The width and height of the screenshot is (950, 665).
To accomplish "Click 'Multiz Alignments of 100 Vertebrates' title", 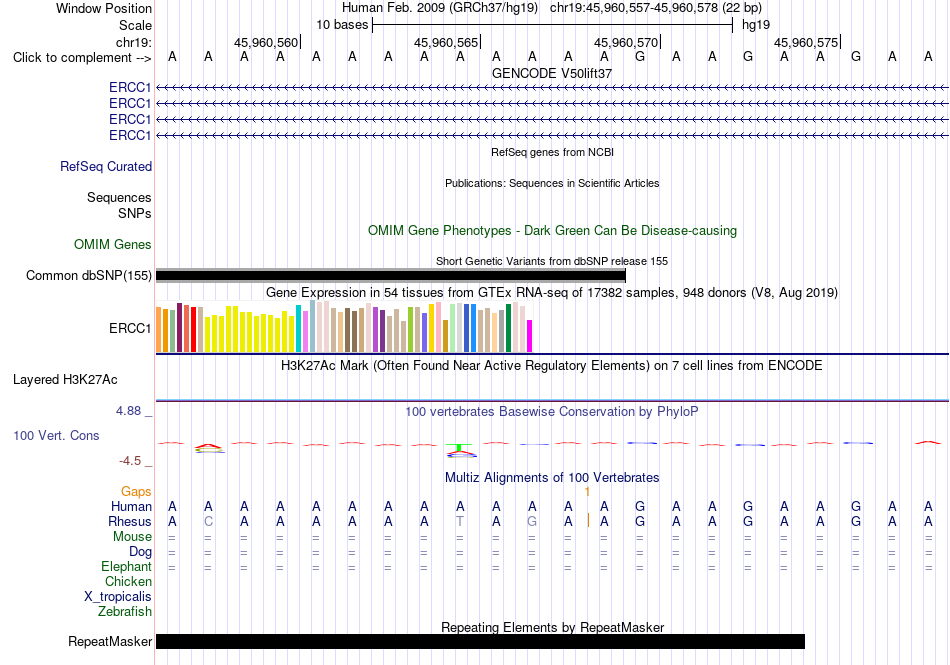I will pyautogui.click(x=552, y=477).
